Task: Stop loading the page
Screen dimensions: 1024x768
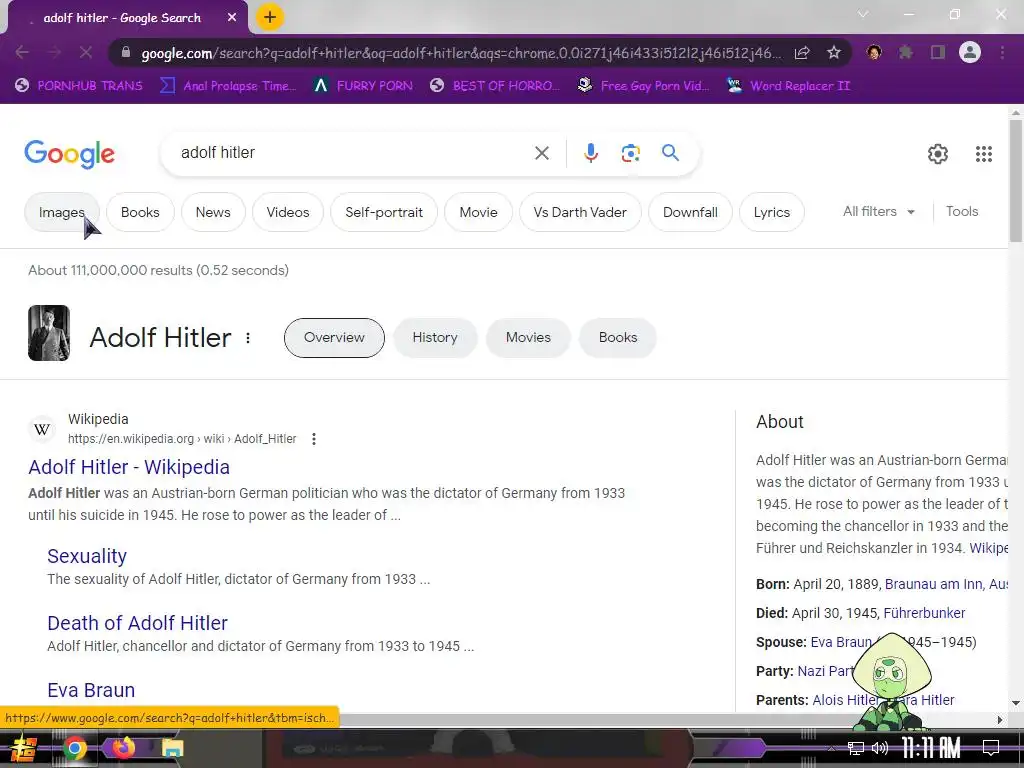Action: pyautogui.click(x=86, y=52)
